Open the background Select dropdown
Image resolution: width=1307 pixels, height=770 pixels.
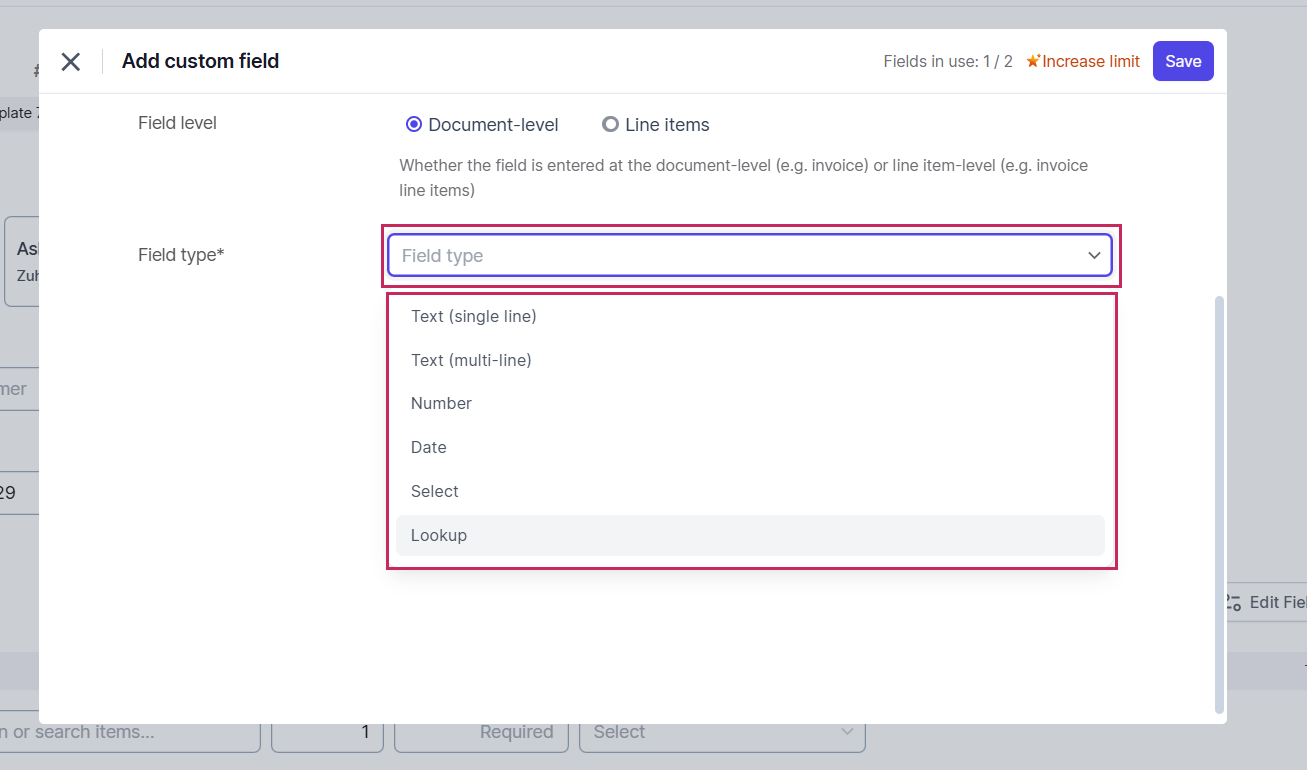tap(722, 733)
